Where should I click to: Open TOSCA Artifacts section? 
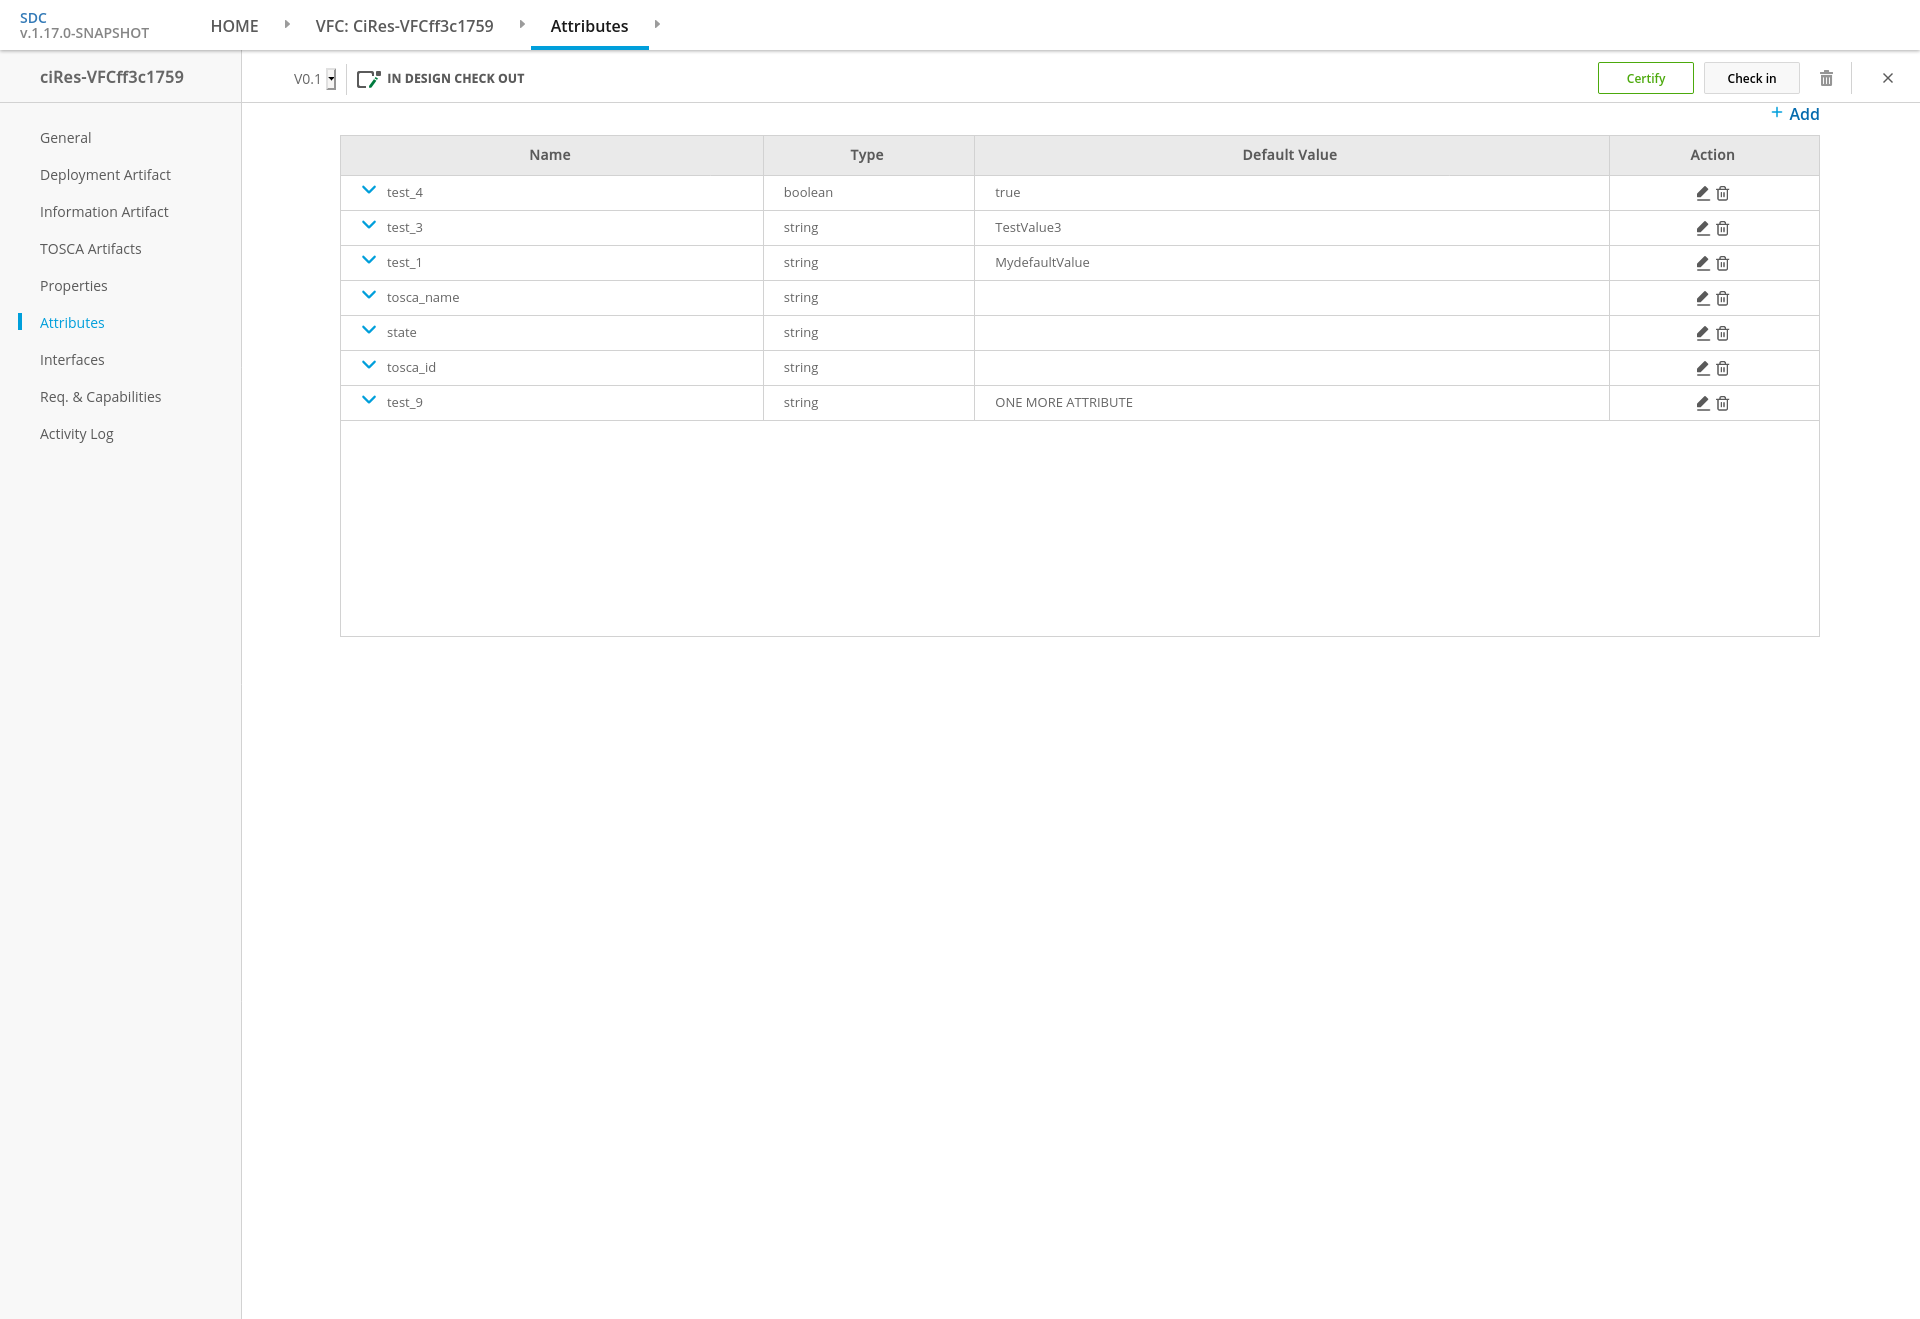90,249
